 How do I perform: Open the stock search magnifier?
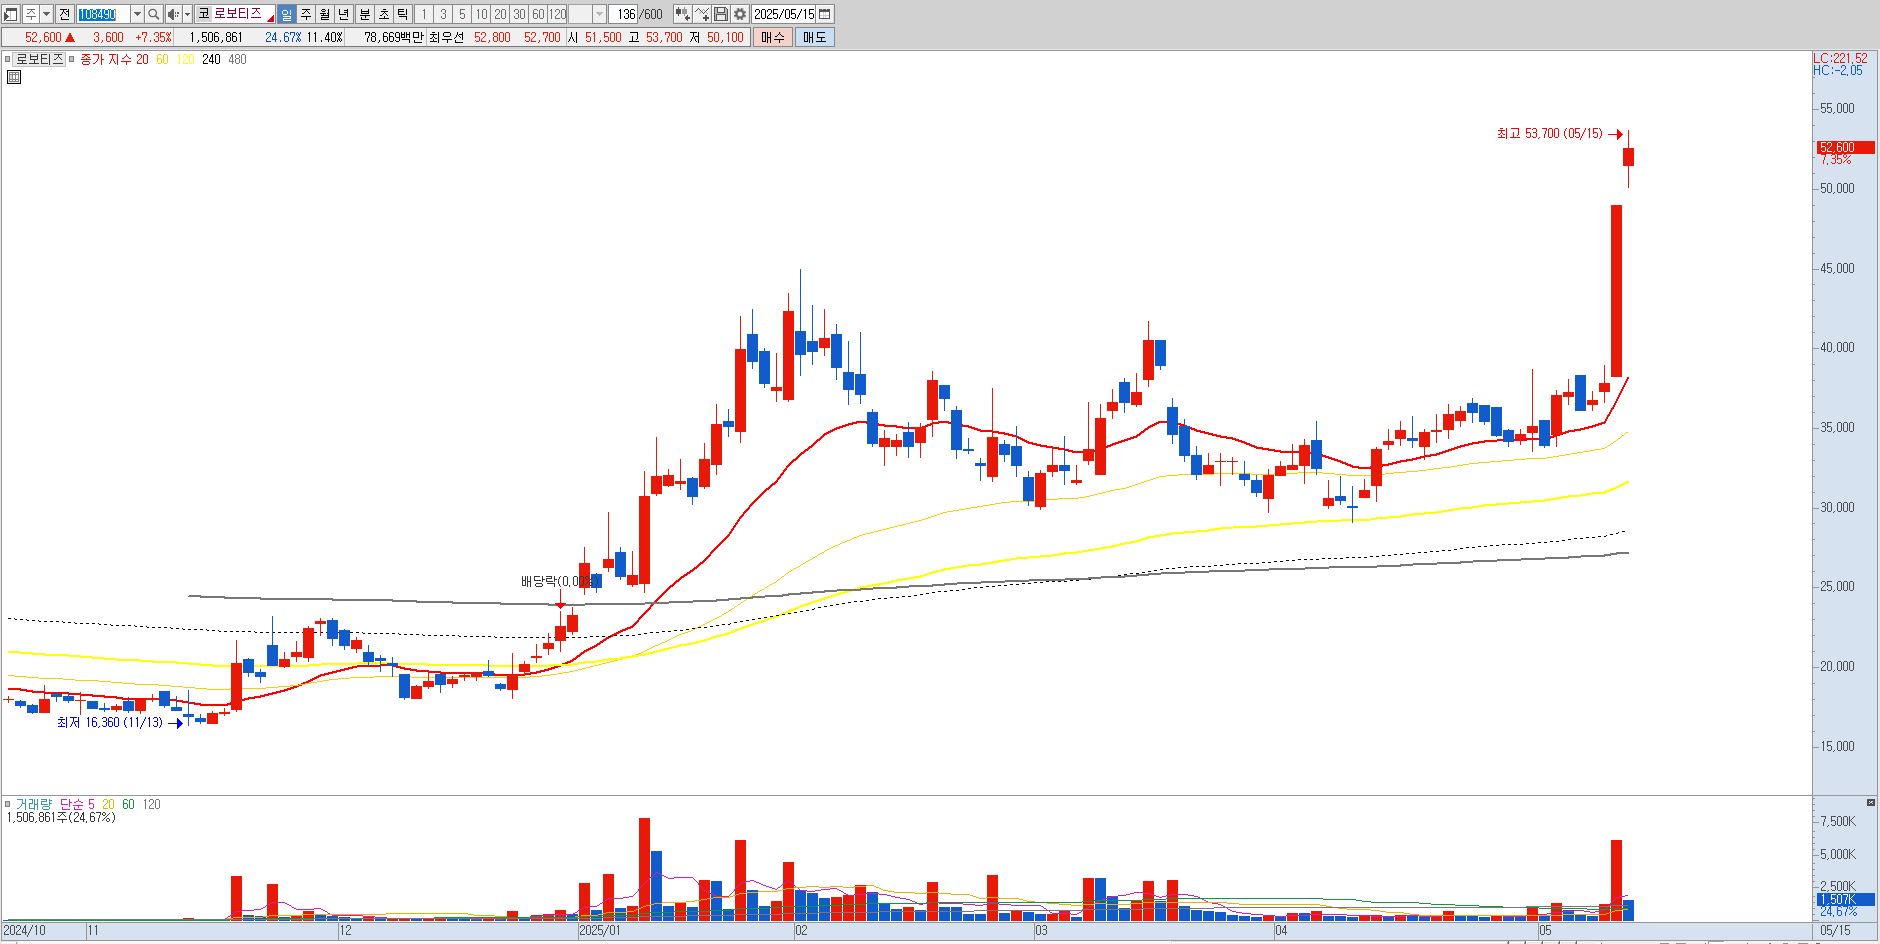[154, 14]
